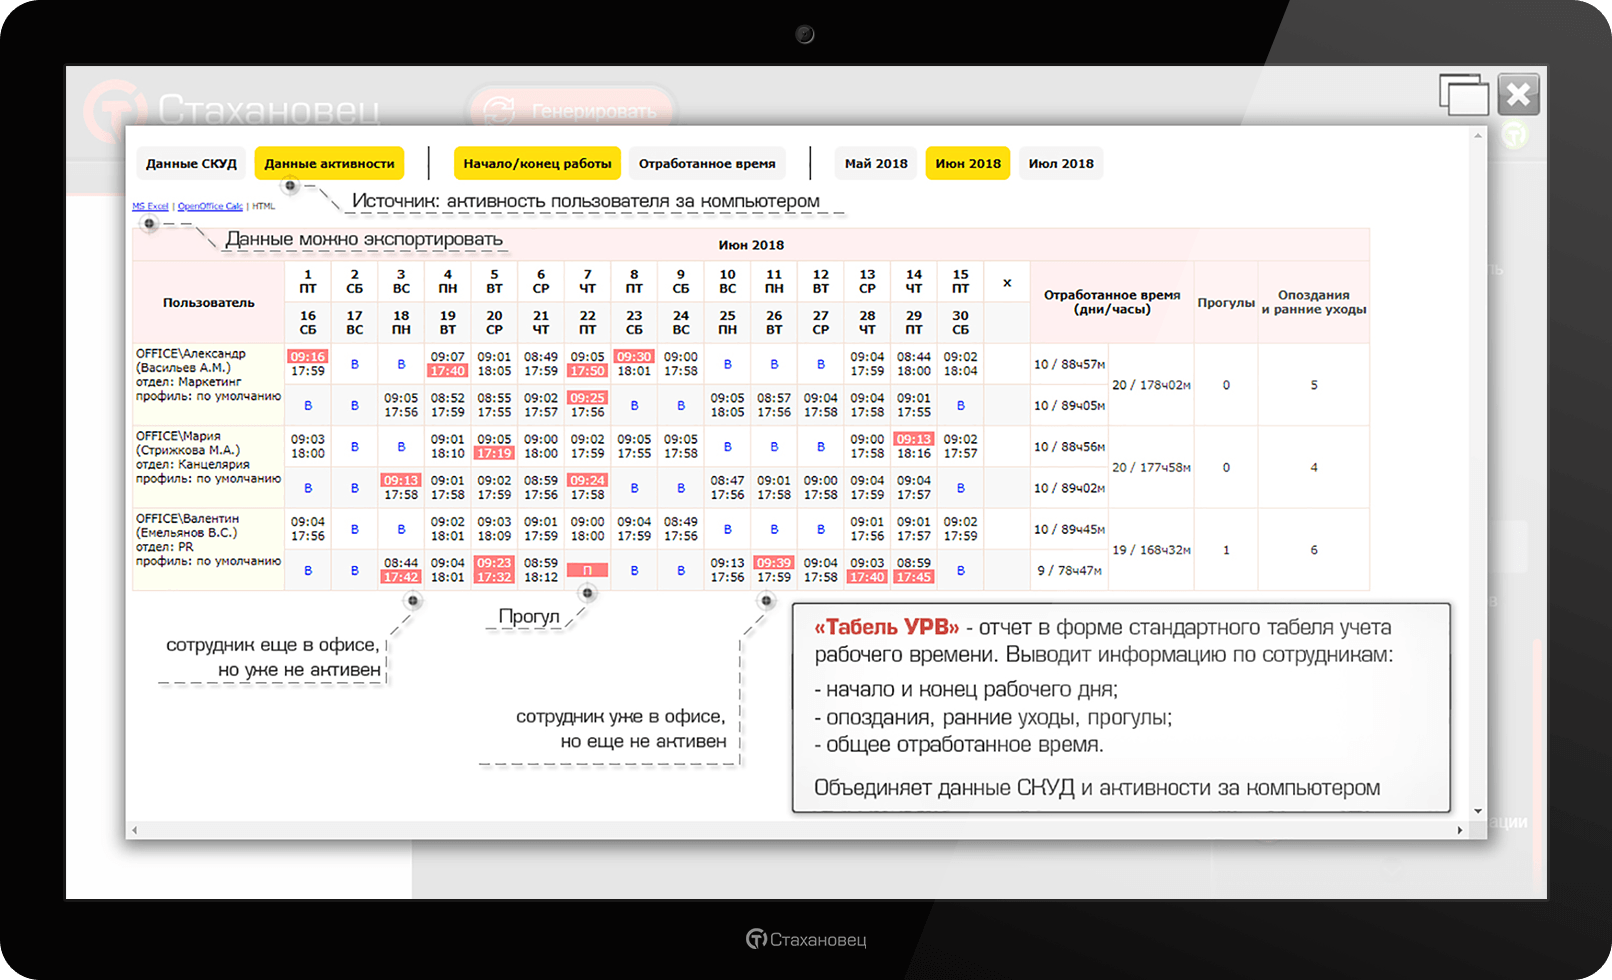Switch to Отработанное время view
This screenshot has height=980, width=1612.
tap(707, 163)
